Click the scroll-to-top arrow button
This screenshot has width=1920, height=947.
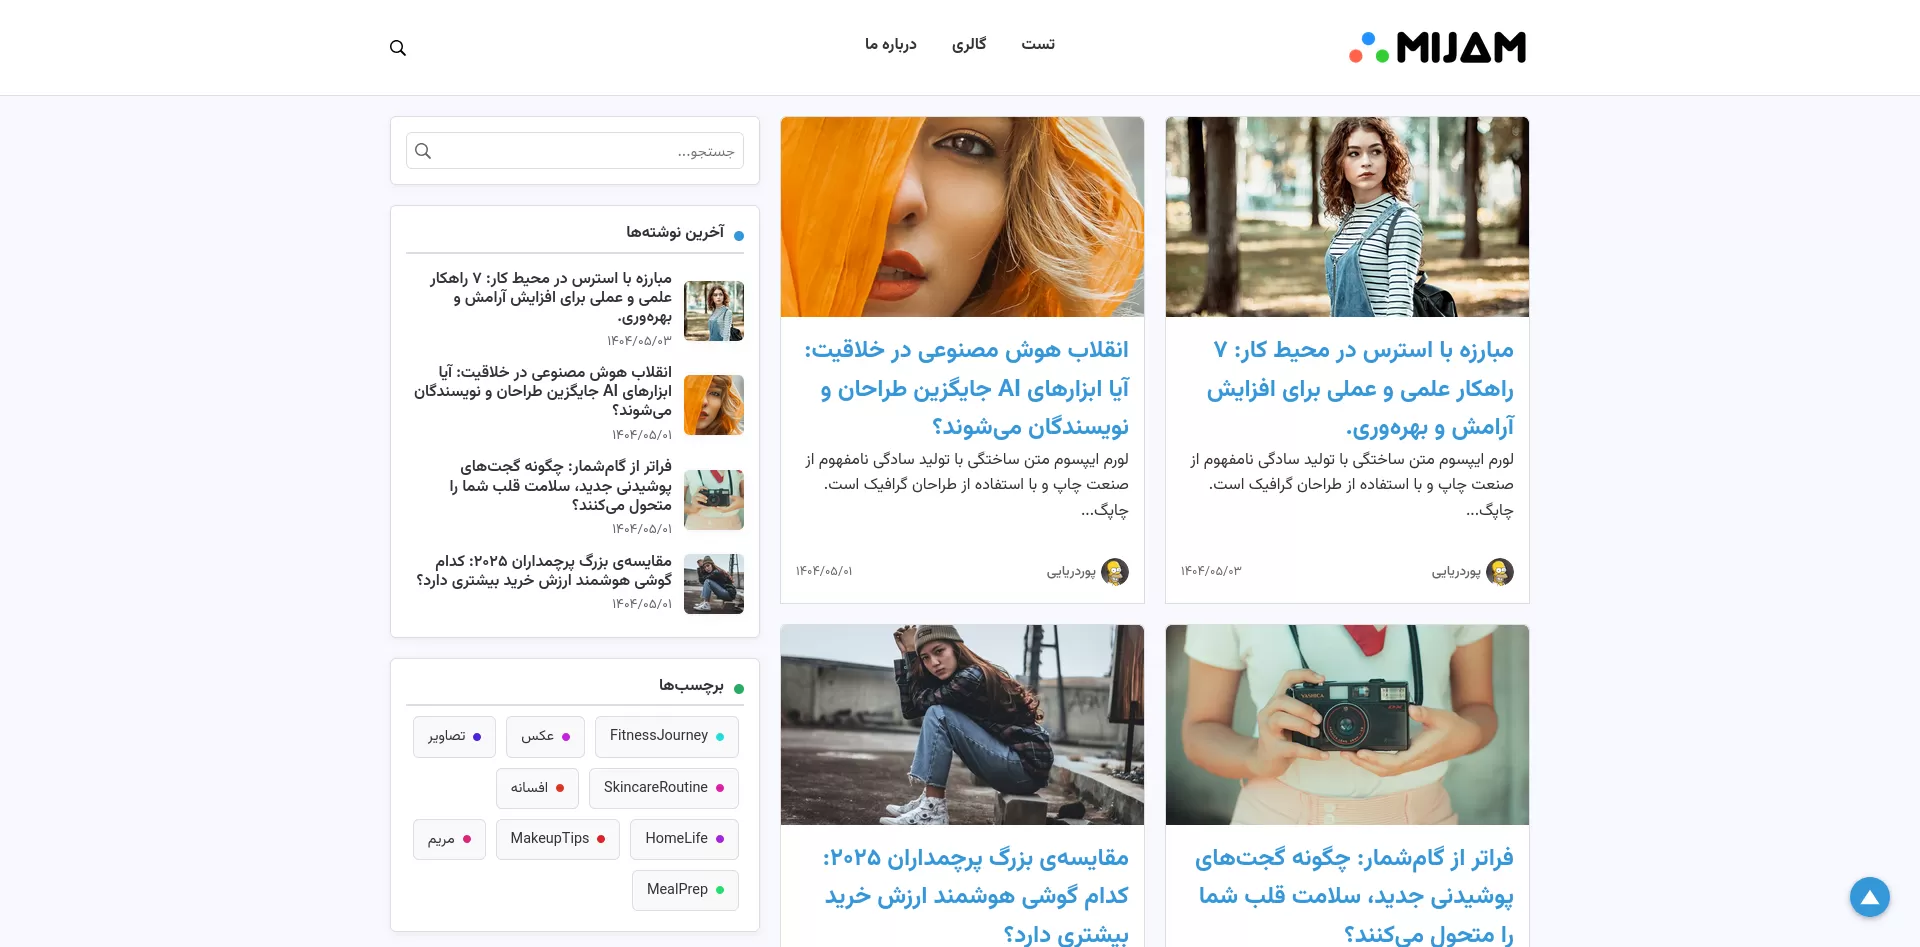1870,897
